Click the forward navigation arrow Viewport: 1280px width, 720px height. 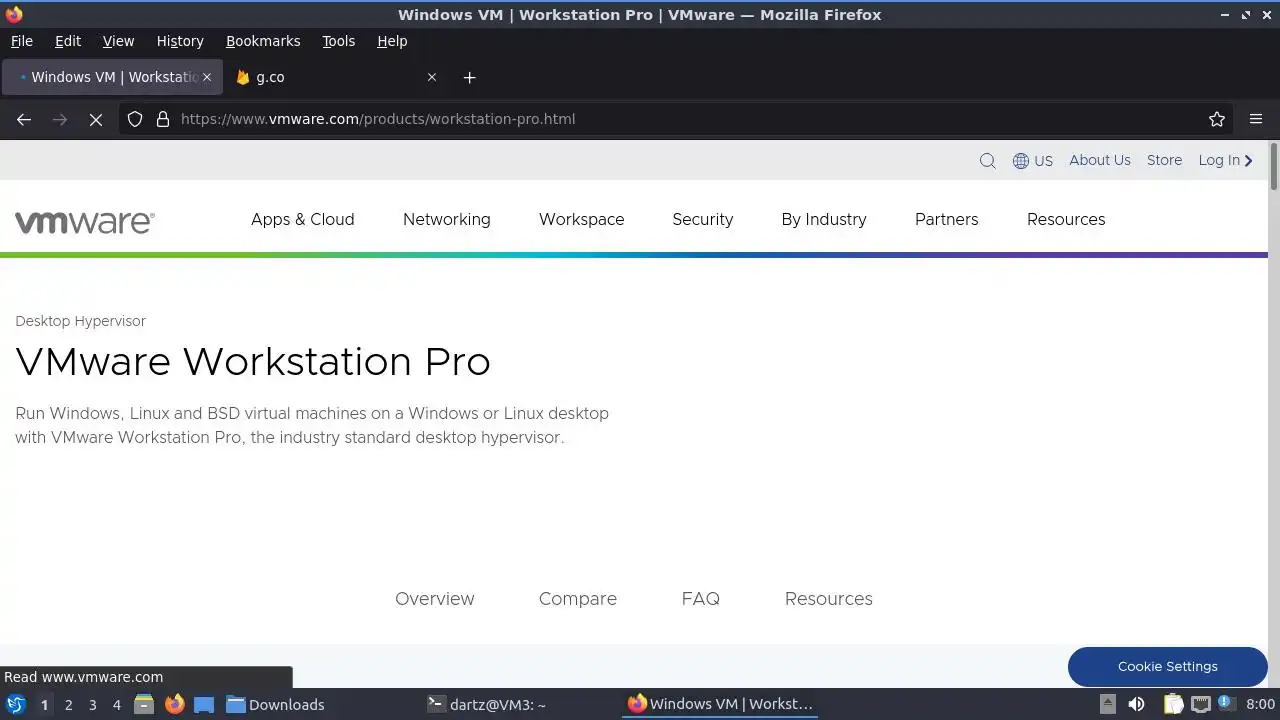coord(60,119)
